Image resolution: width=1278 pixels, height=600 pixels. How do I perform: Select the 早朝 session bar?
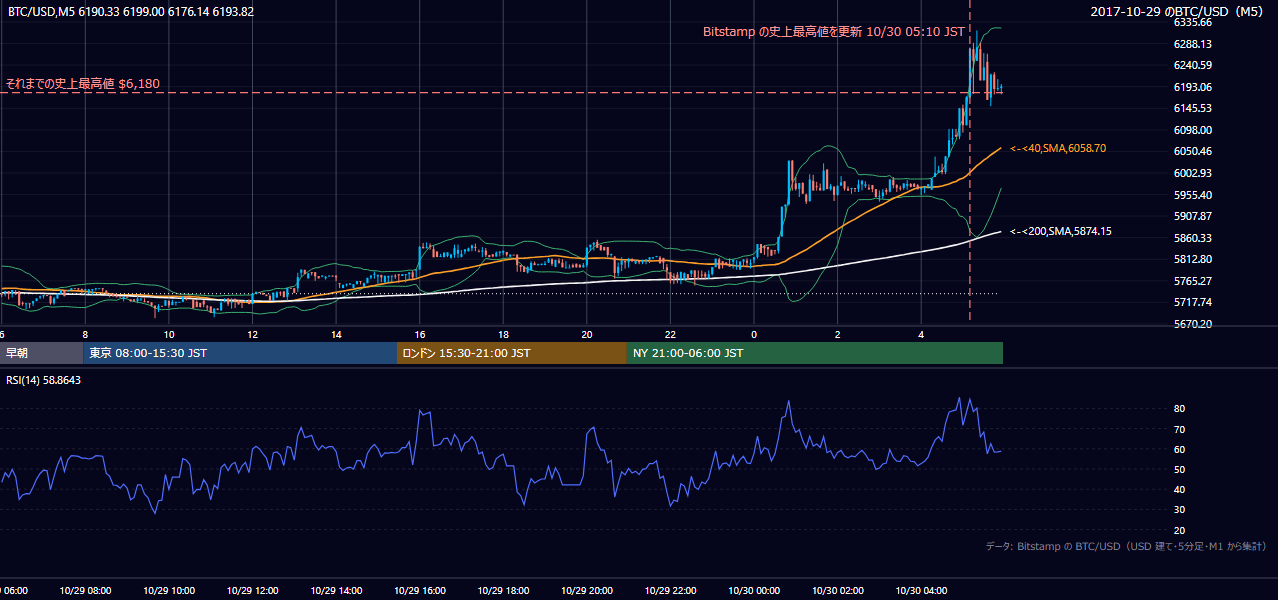(x=42, y=353)
